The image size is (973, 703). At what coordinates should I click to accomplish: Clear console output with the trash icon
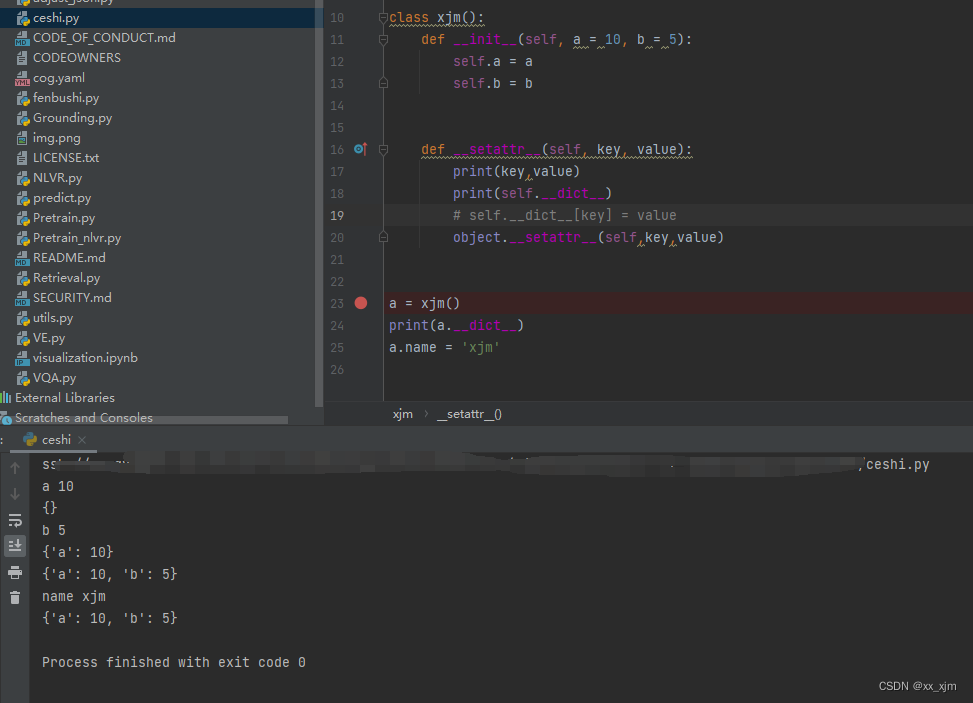(15, 597)
